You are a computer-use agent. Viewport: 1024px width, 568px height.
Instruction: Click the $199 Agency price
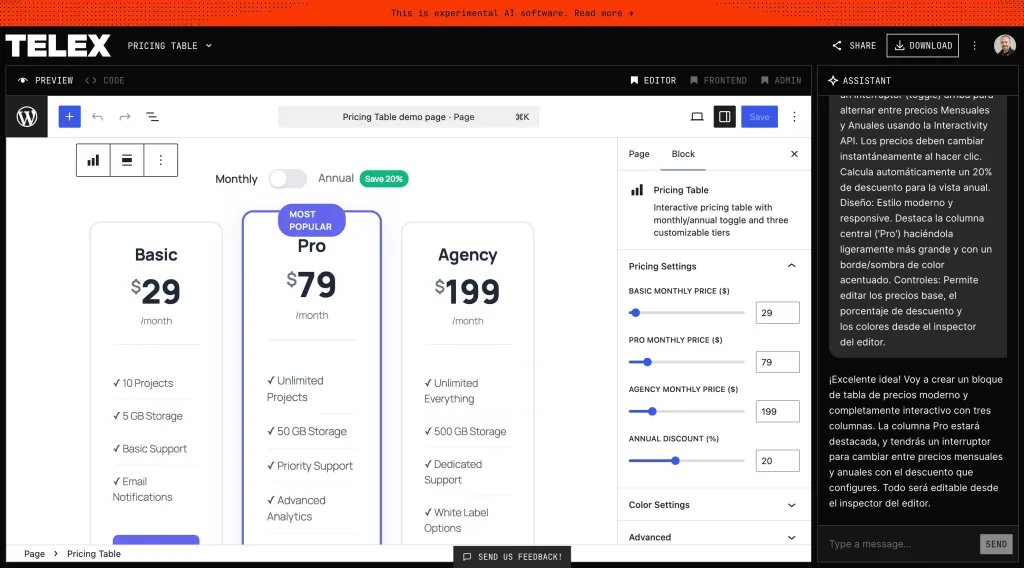[x=468, y=291]
